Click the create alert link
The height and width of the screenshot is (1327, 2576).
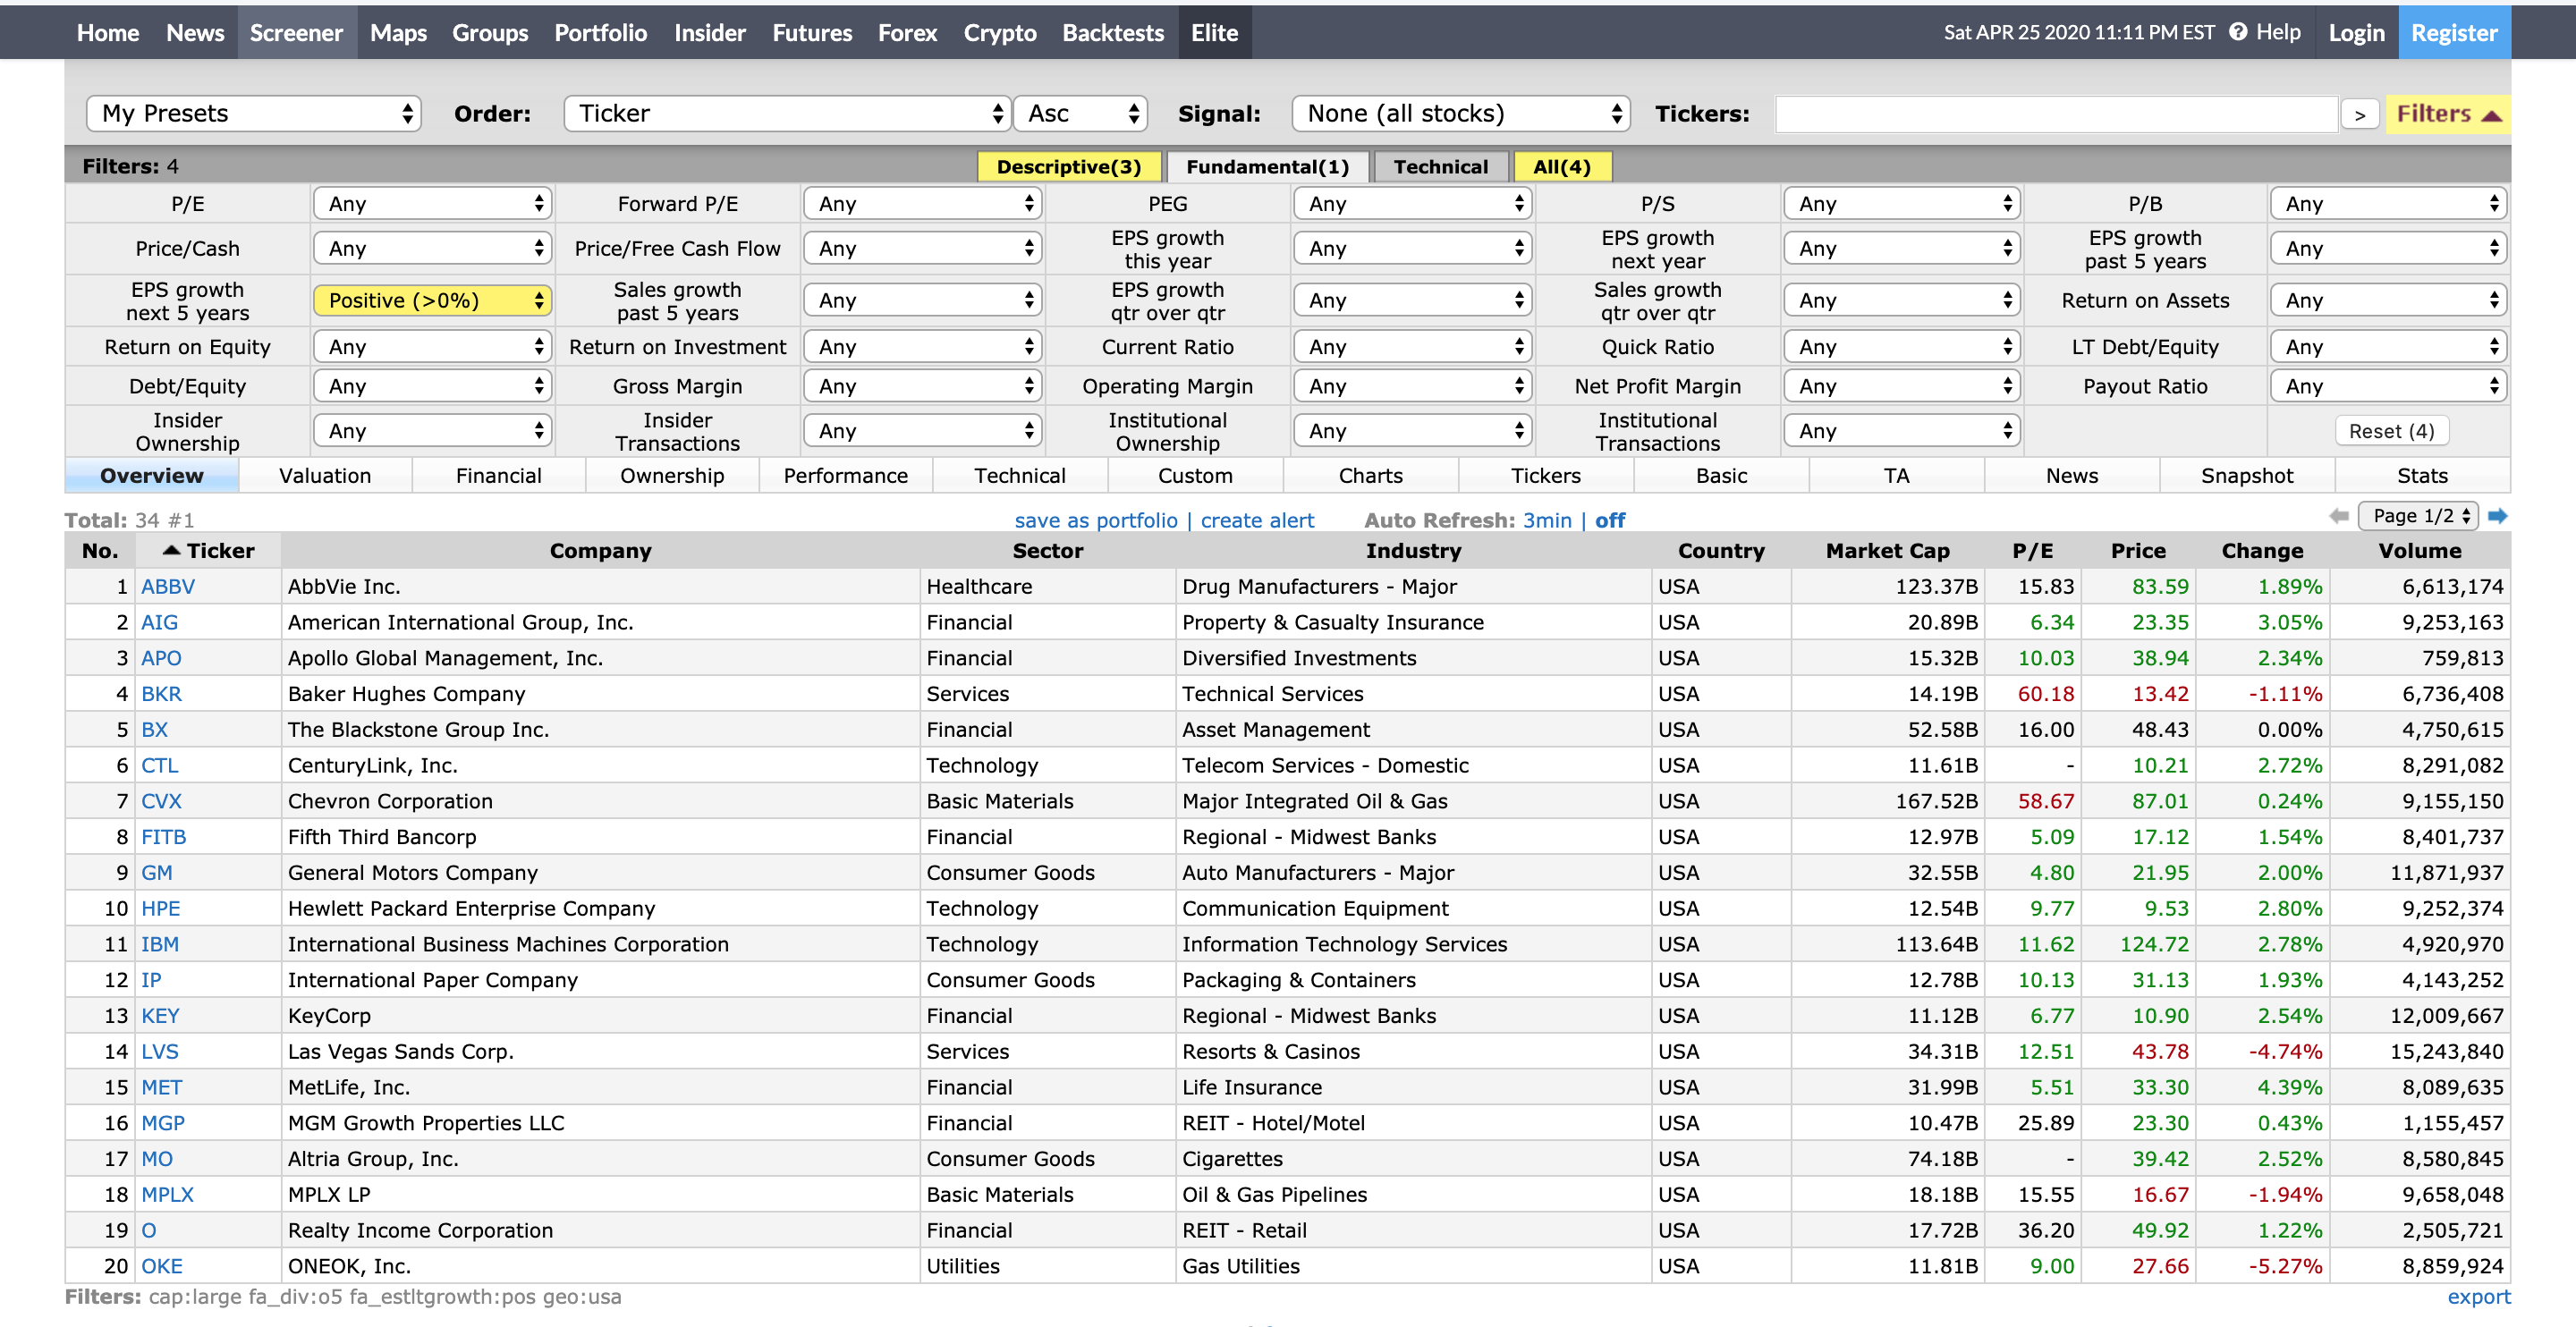[1257, 520]
